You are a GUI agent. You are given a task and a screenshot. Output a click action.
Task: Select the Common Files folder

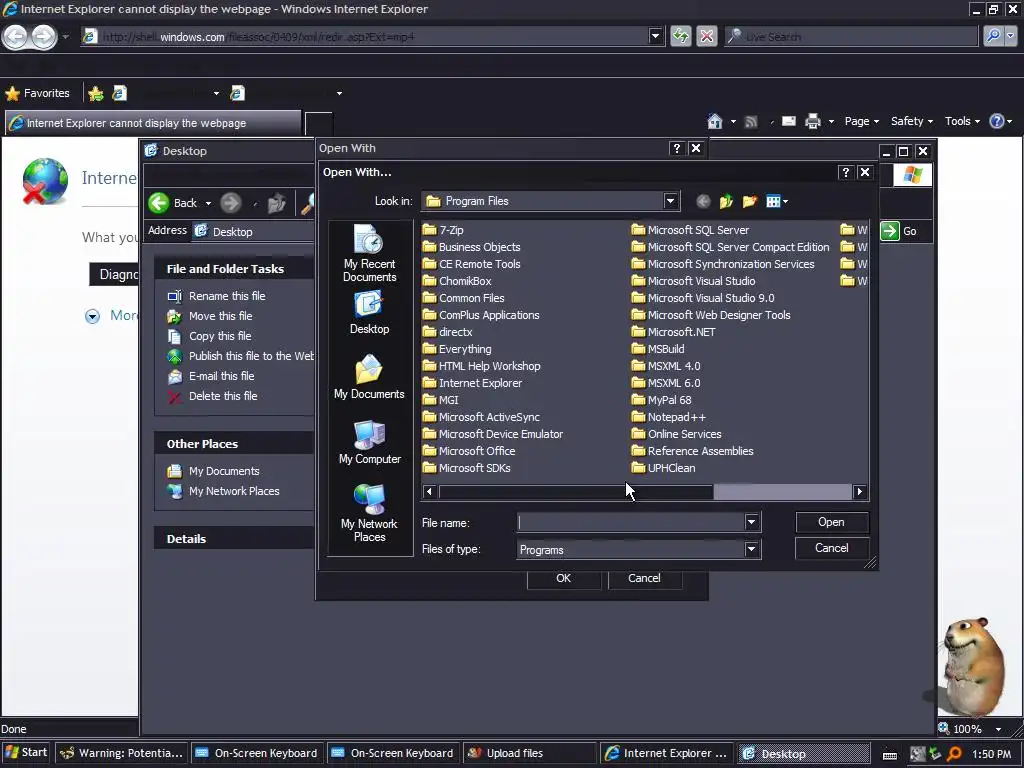(x=464, y=298)
